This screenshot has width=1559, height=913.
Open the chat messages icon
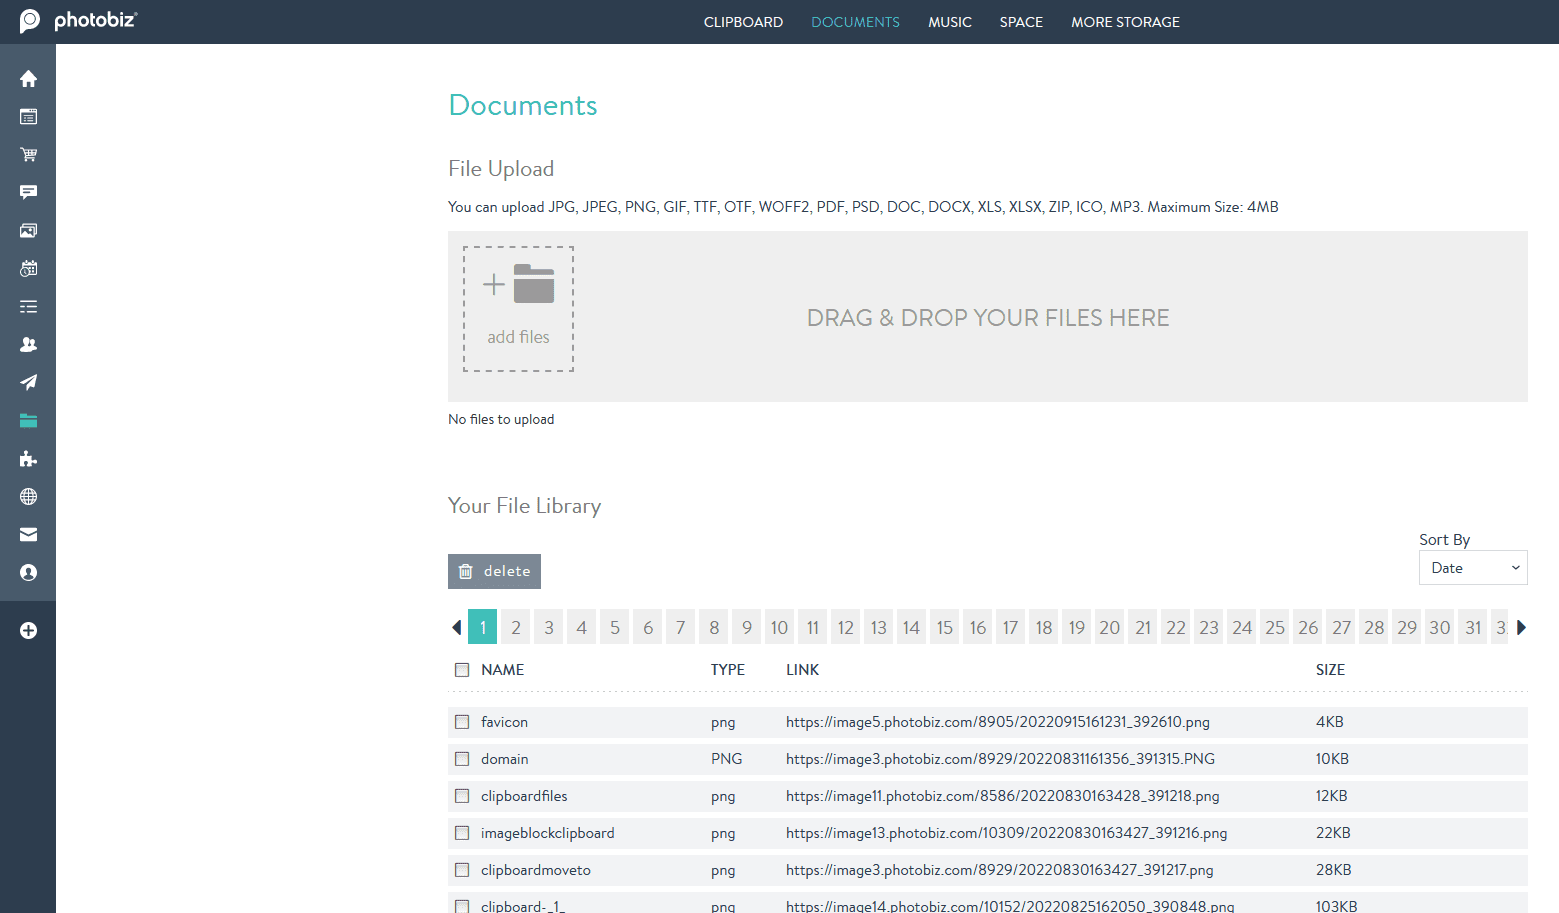(x=28, y=192)
